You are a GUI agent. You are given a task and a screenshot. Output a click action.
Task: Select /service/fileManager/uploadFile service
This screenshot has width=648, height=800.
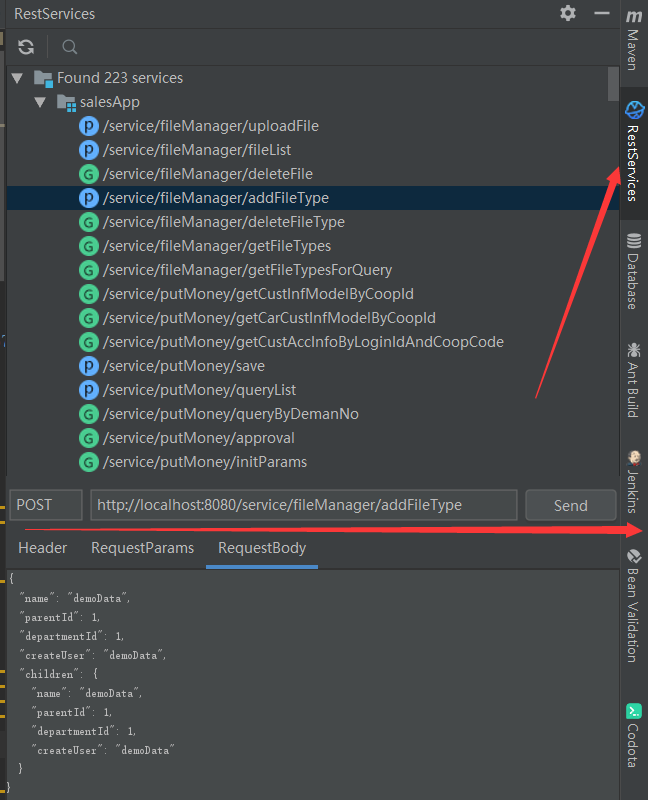(210, 126)
